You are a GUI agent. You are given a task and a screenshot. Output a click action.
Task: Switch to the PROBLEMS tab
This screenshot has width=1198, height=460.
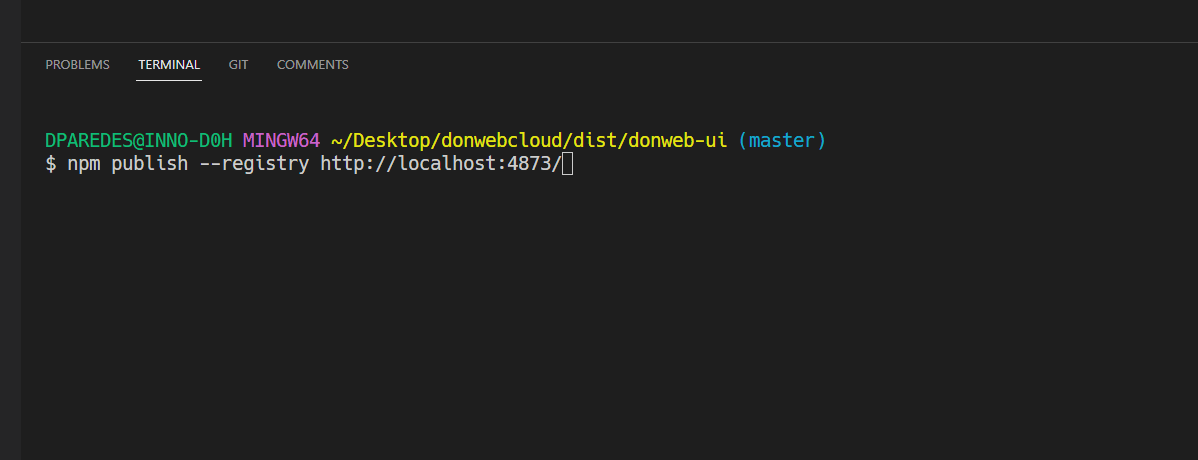click(77, 65)
